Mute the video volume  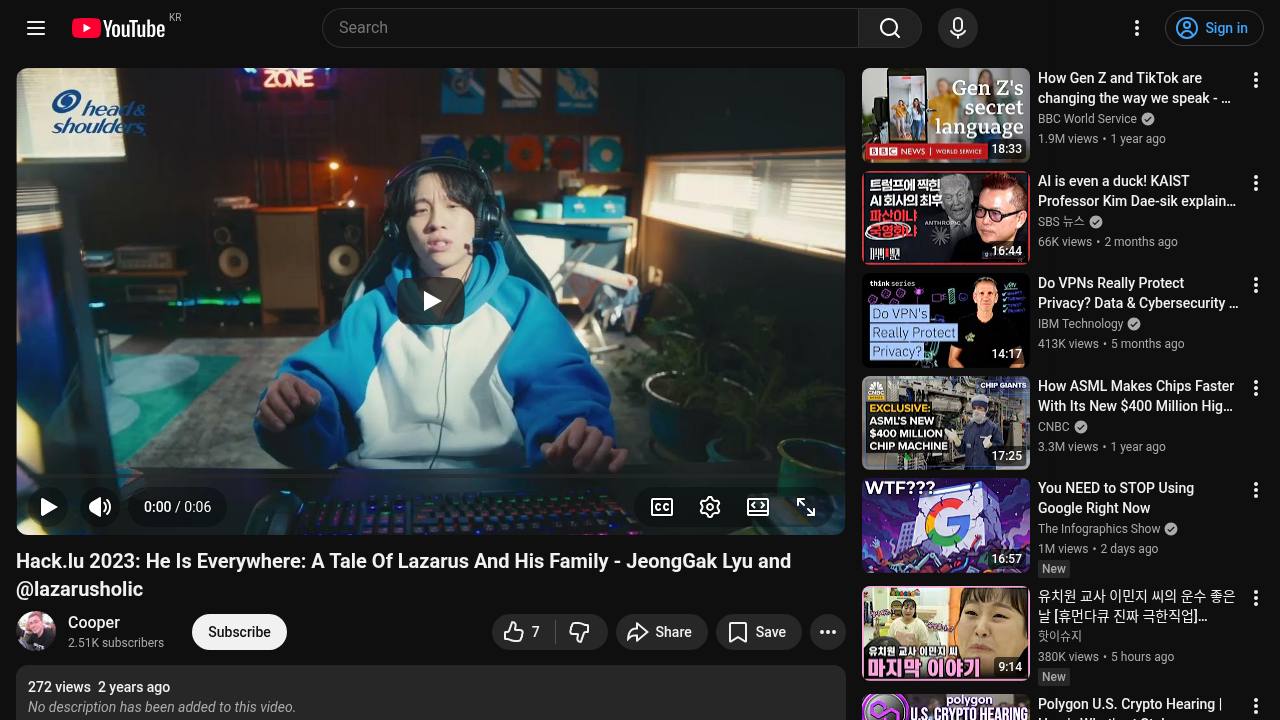[100, 507]
